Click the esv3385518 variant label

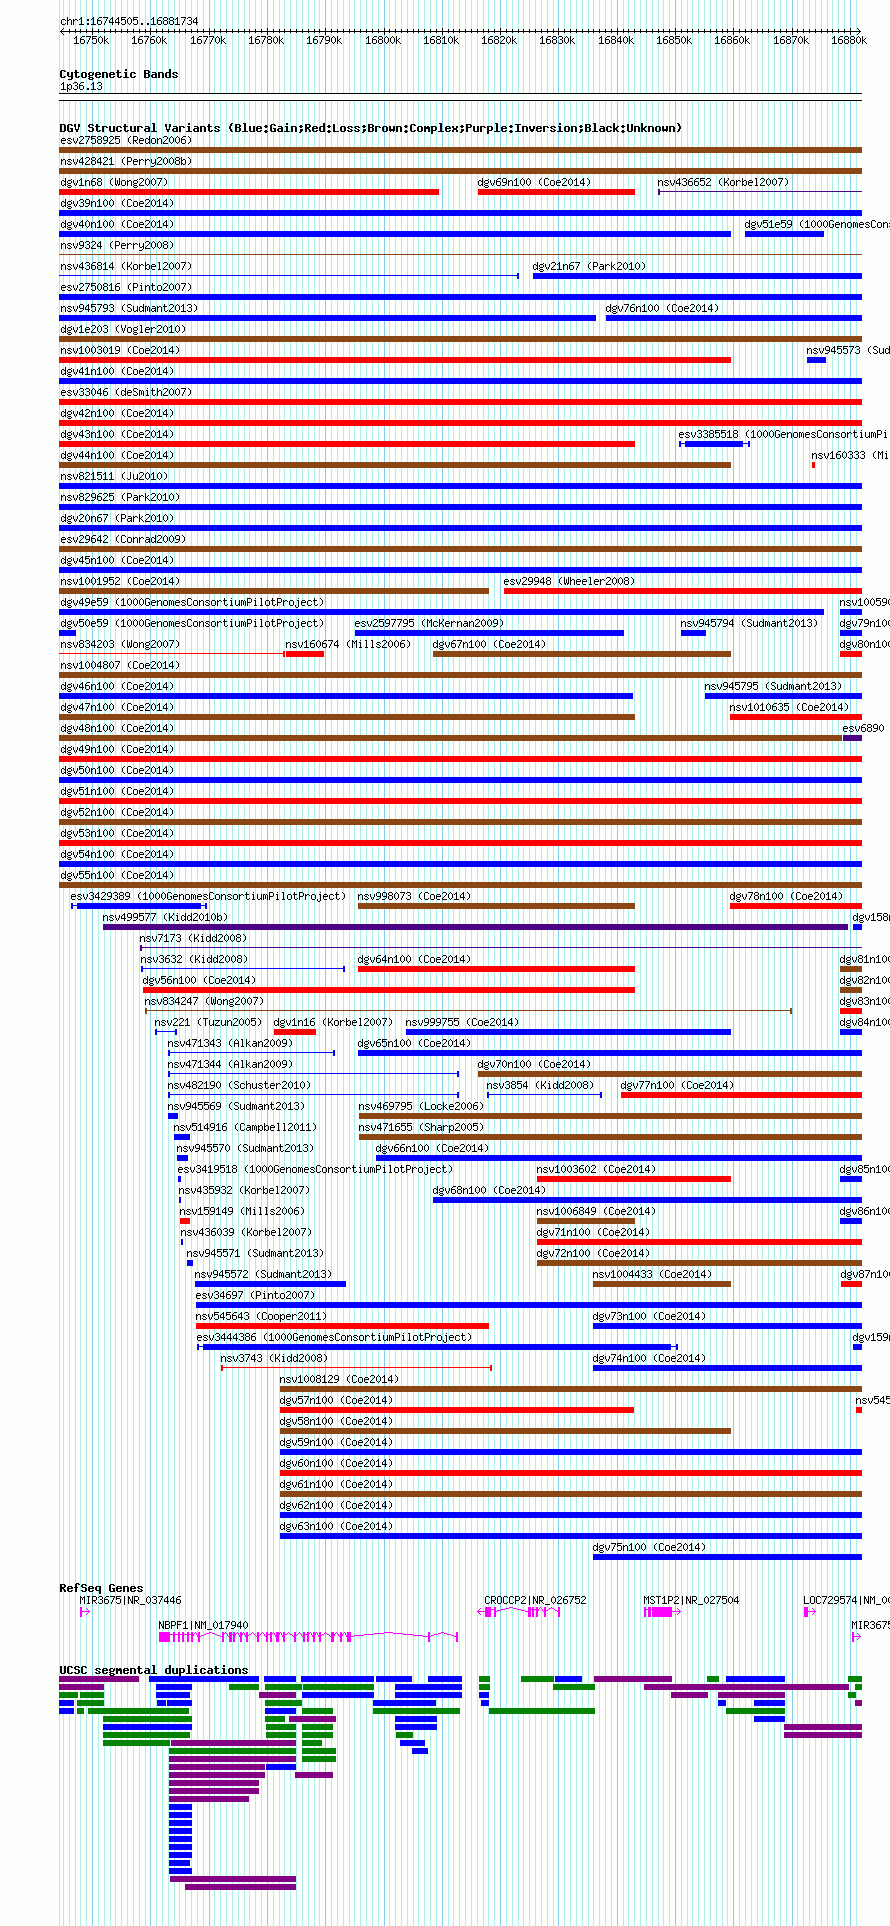pos(783,434)
